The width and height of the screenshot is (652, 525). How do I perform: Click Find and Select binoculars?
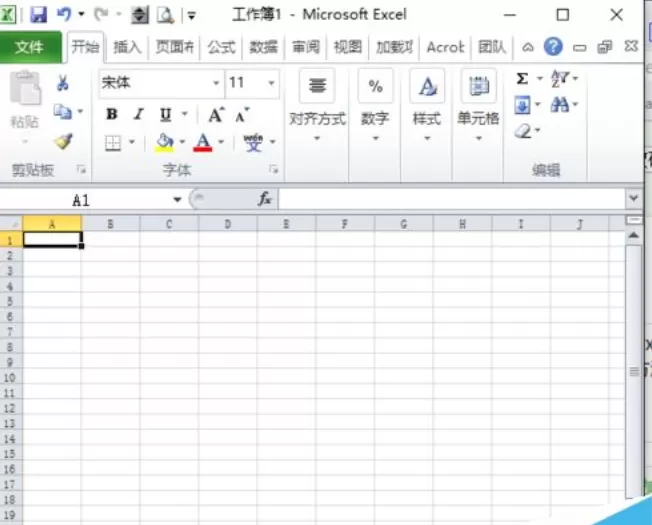point(560,104)
